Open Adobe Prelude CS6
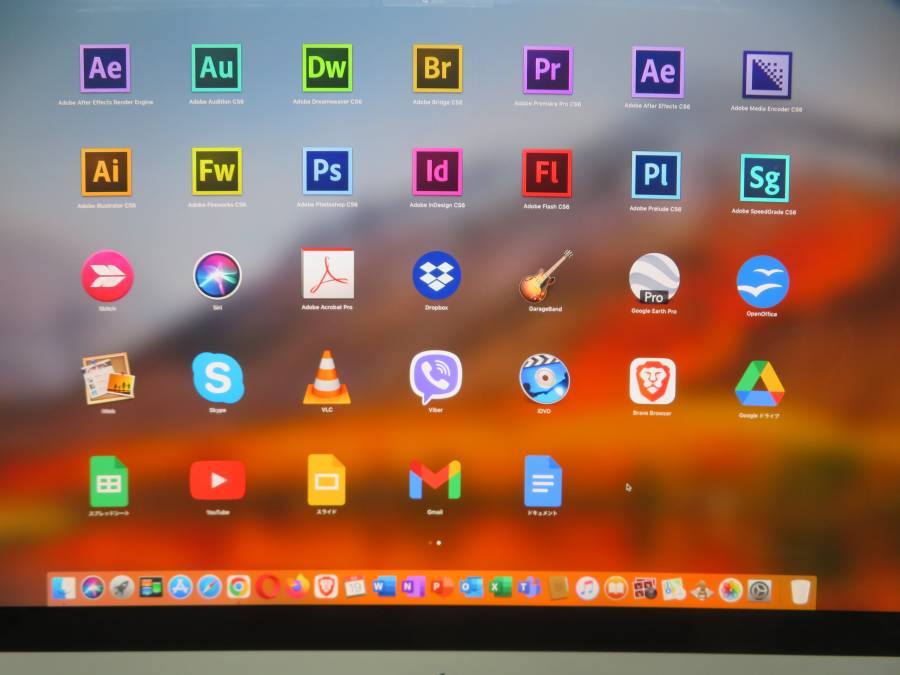 656,175
